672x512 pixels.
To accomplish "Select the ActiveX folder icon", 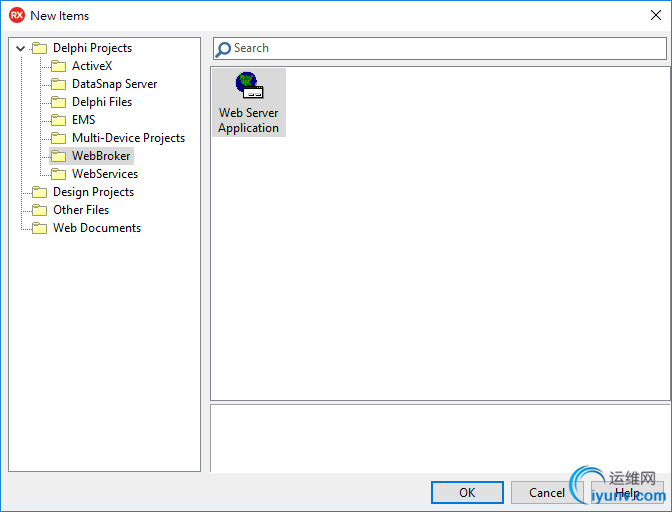I will (58, 66).
